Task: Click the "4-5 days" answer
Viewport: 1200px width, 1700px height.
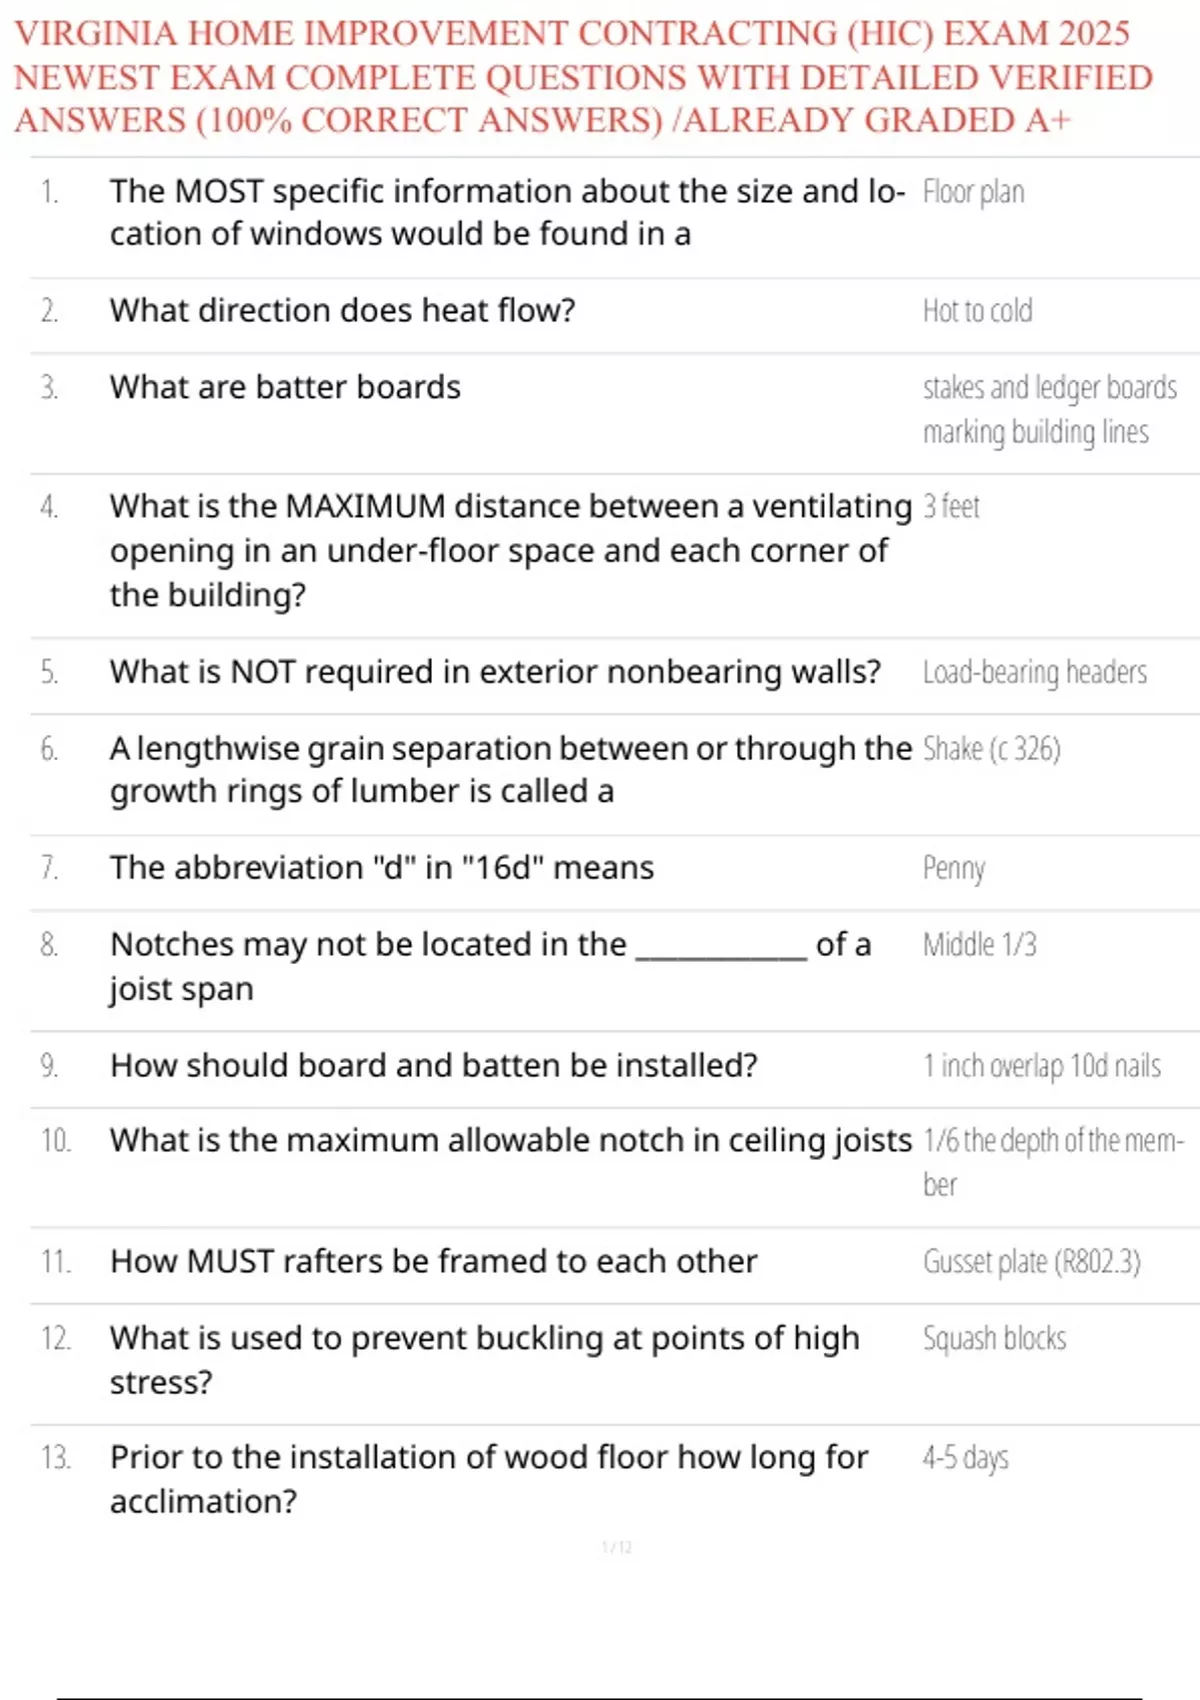Action: (x=965, y=1458)
